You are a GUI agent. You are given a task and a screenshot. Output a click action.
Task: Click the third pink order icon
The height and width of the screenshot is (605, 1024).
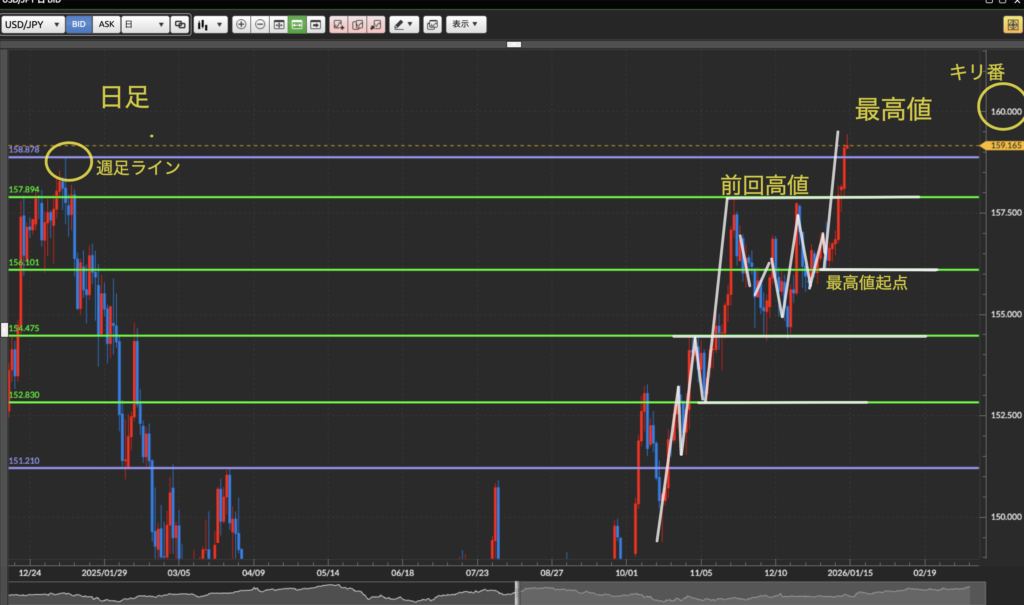pyautogui.click(x=376, y=25)
